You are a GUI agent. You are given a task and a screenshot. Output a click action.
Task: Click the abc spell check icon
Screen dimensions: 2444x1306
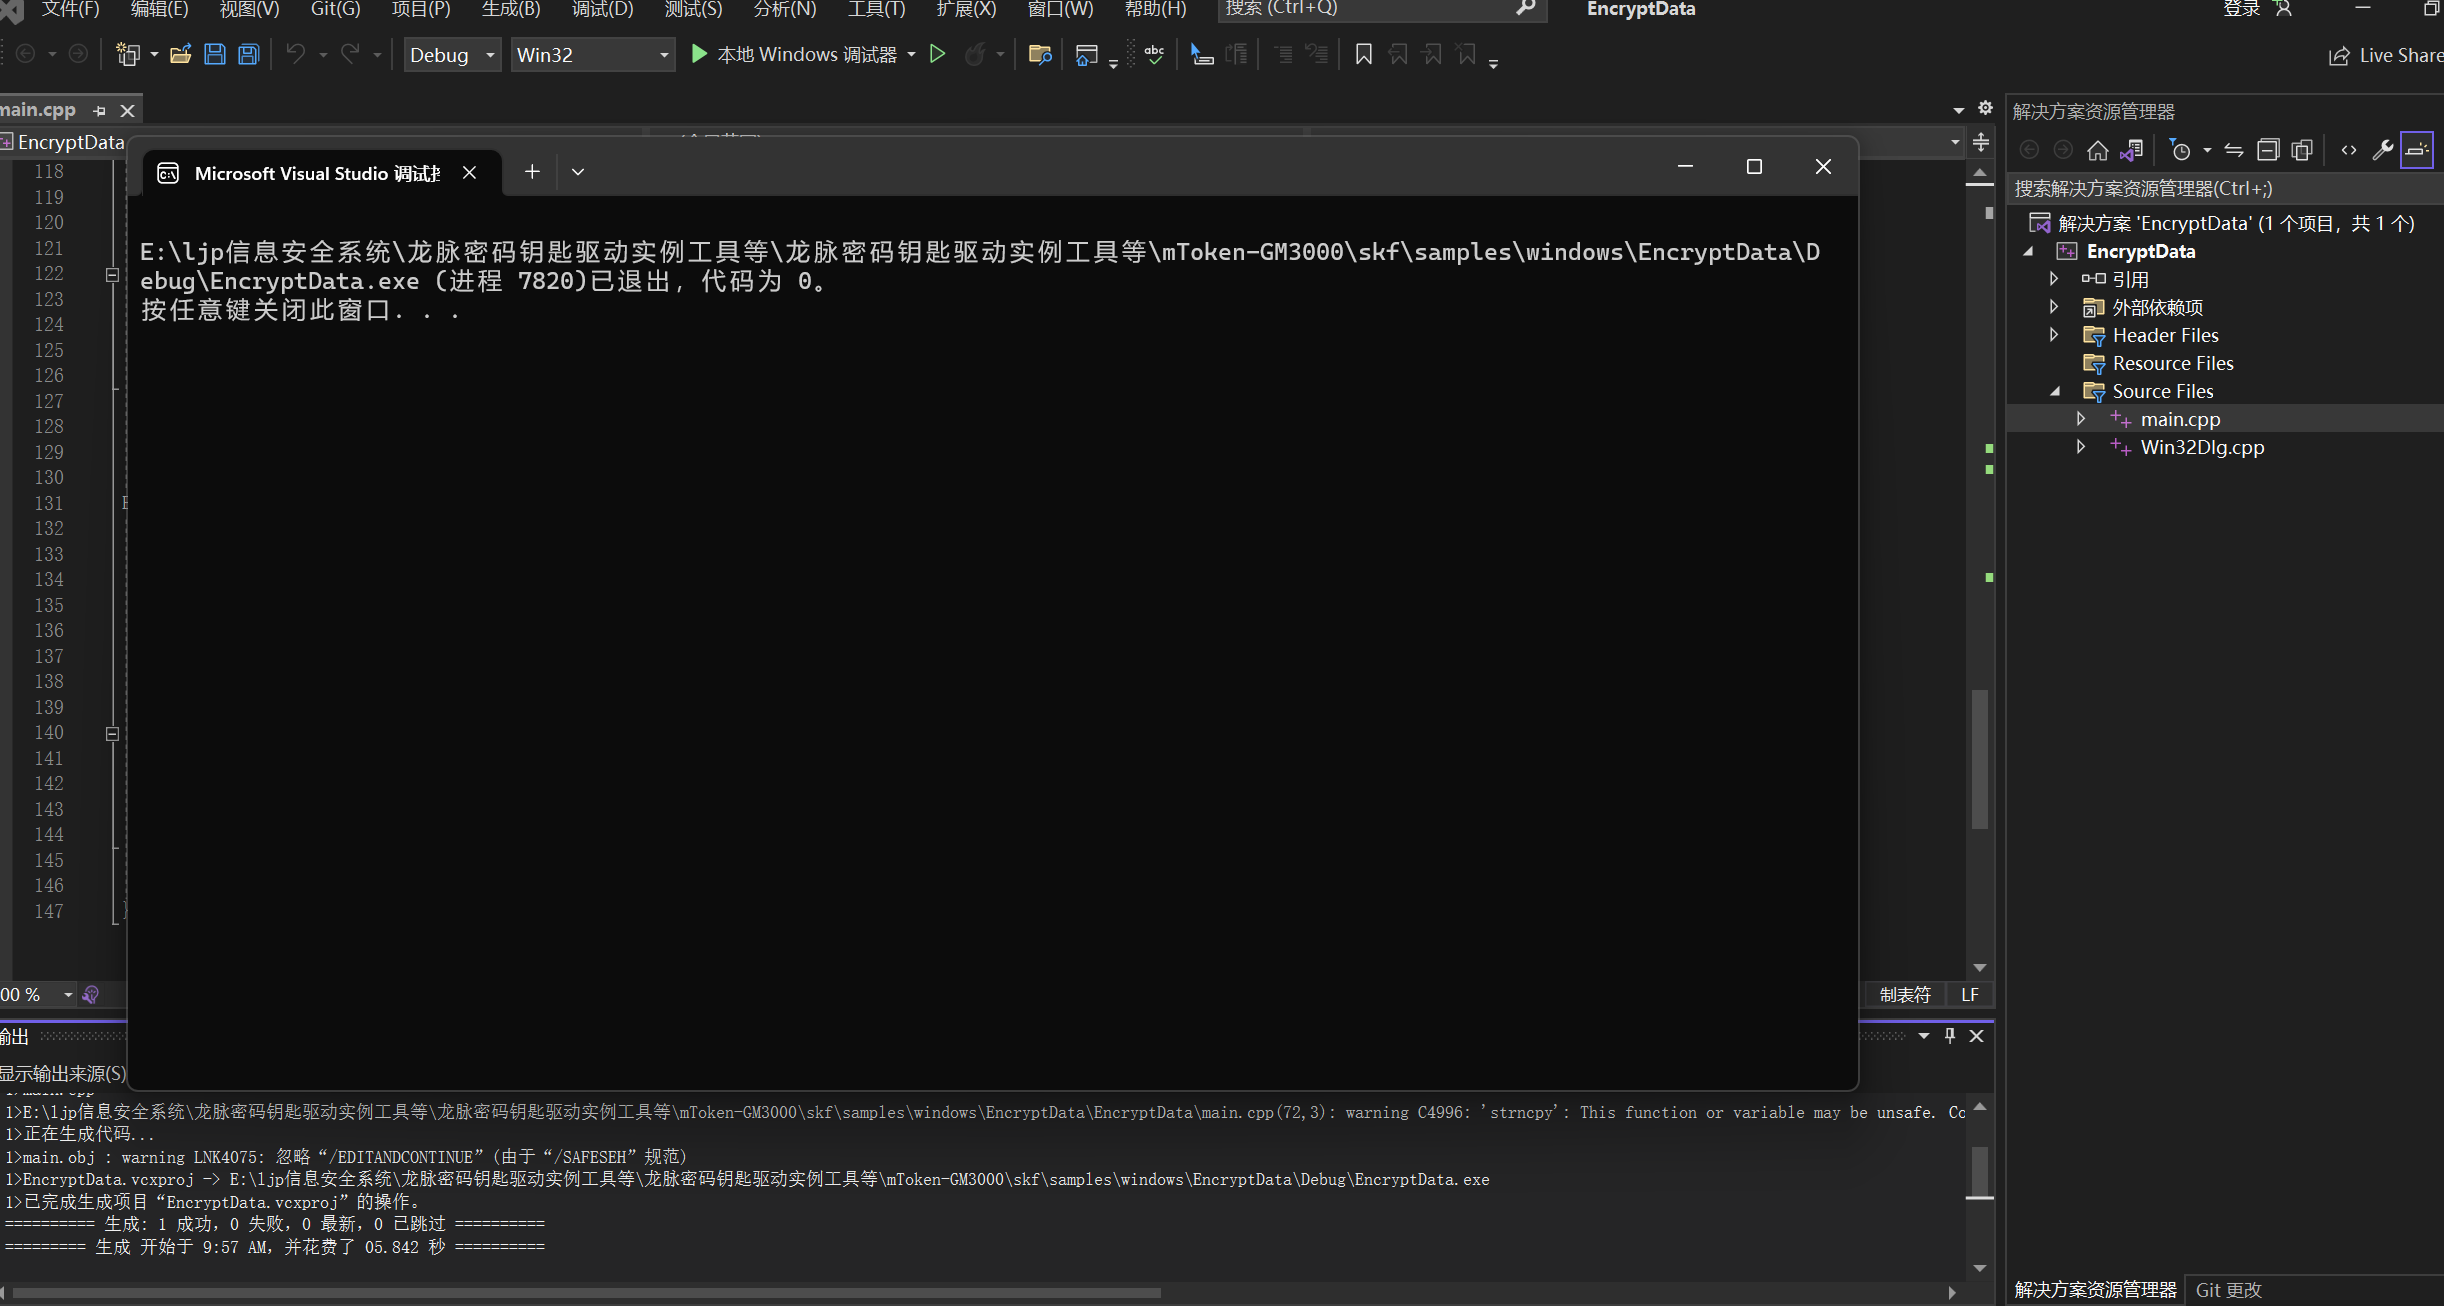(x=1154, y=54)
